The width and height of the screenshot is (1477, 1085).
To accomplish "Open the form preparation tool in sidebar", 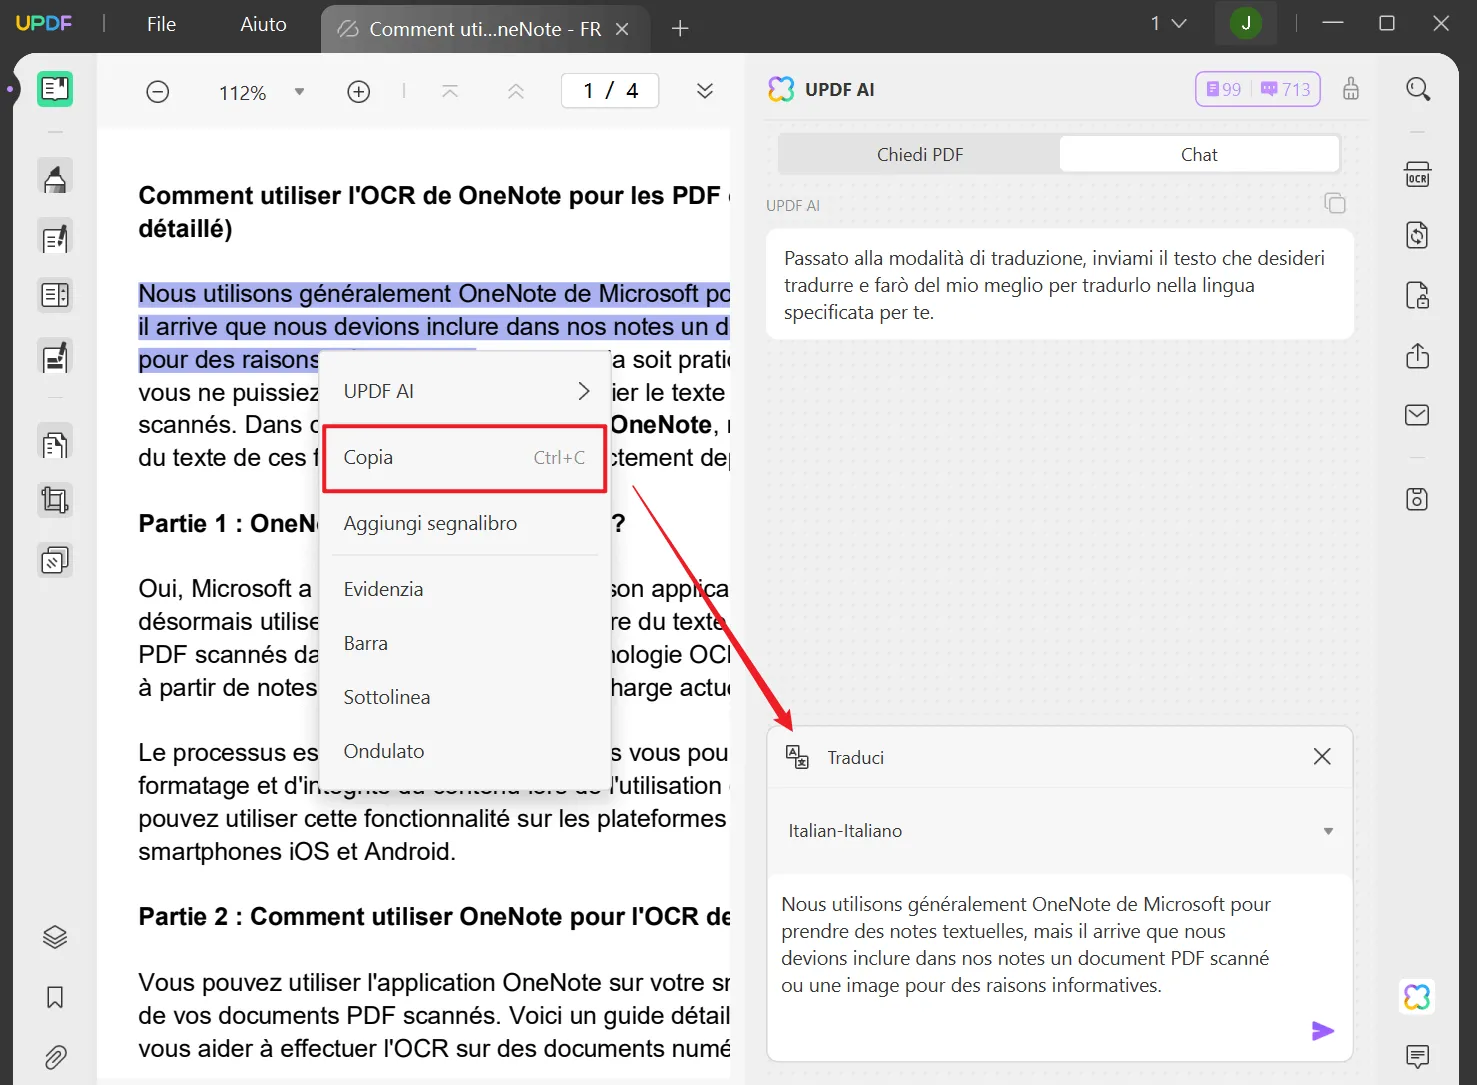I will point(55,296).
